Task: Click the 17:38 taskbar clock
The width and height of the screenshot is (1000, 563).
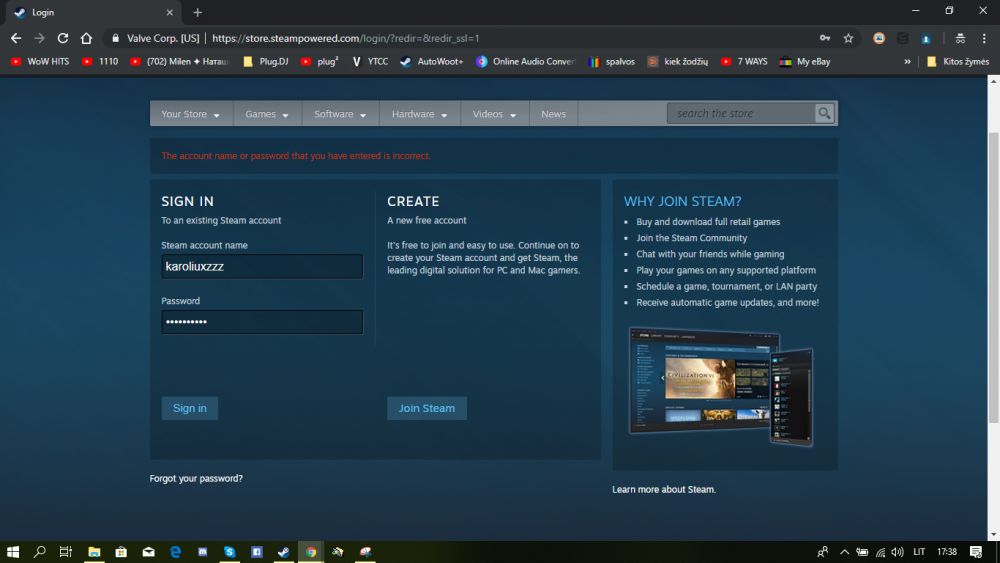Action: (x=947, y=552)
